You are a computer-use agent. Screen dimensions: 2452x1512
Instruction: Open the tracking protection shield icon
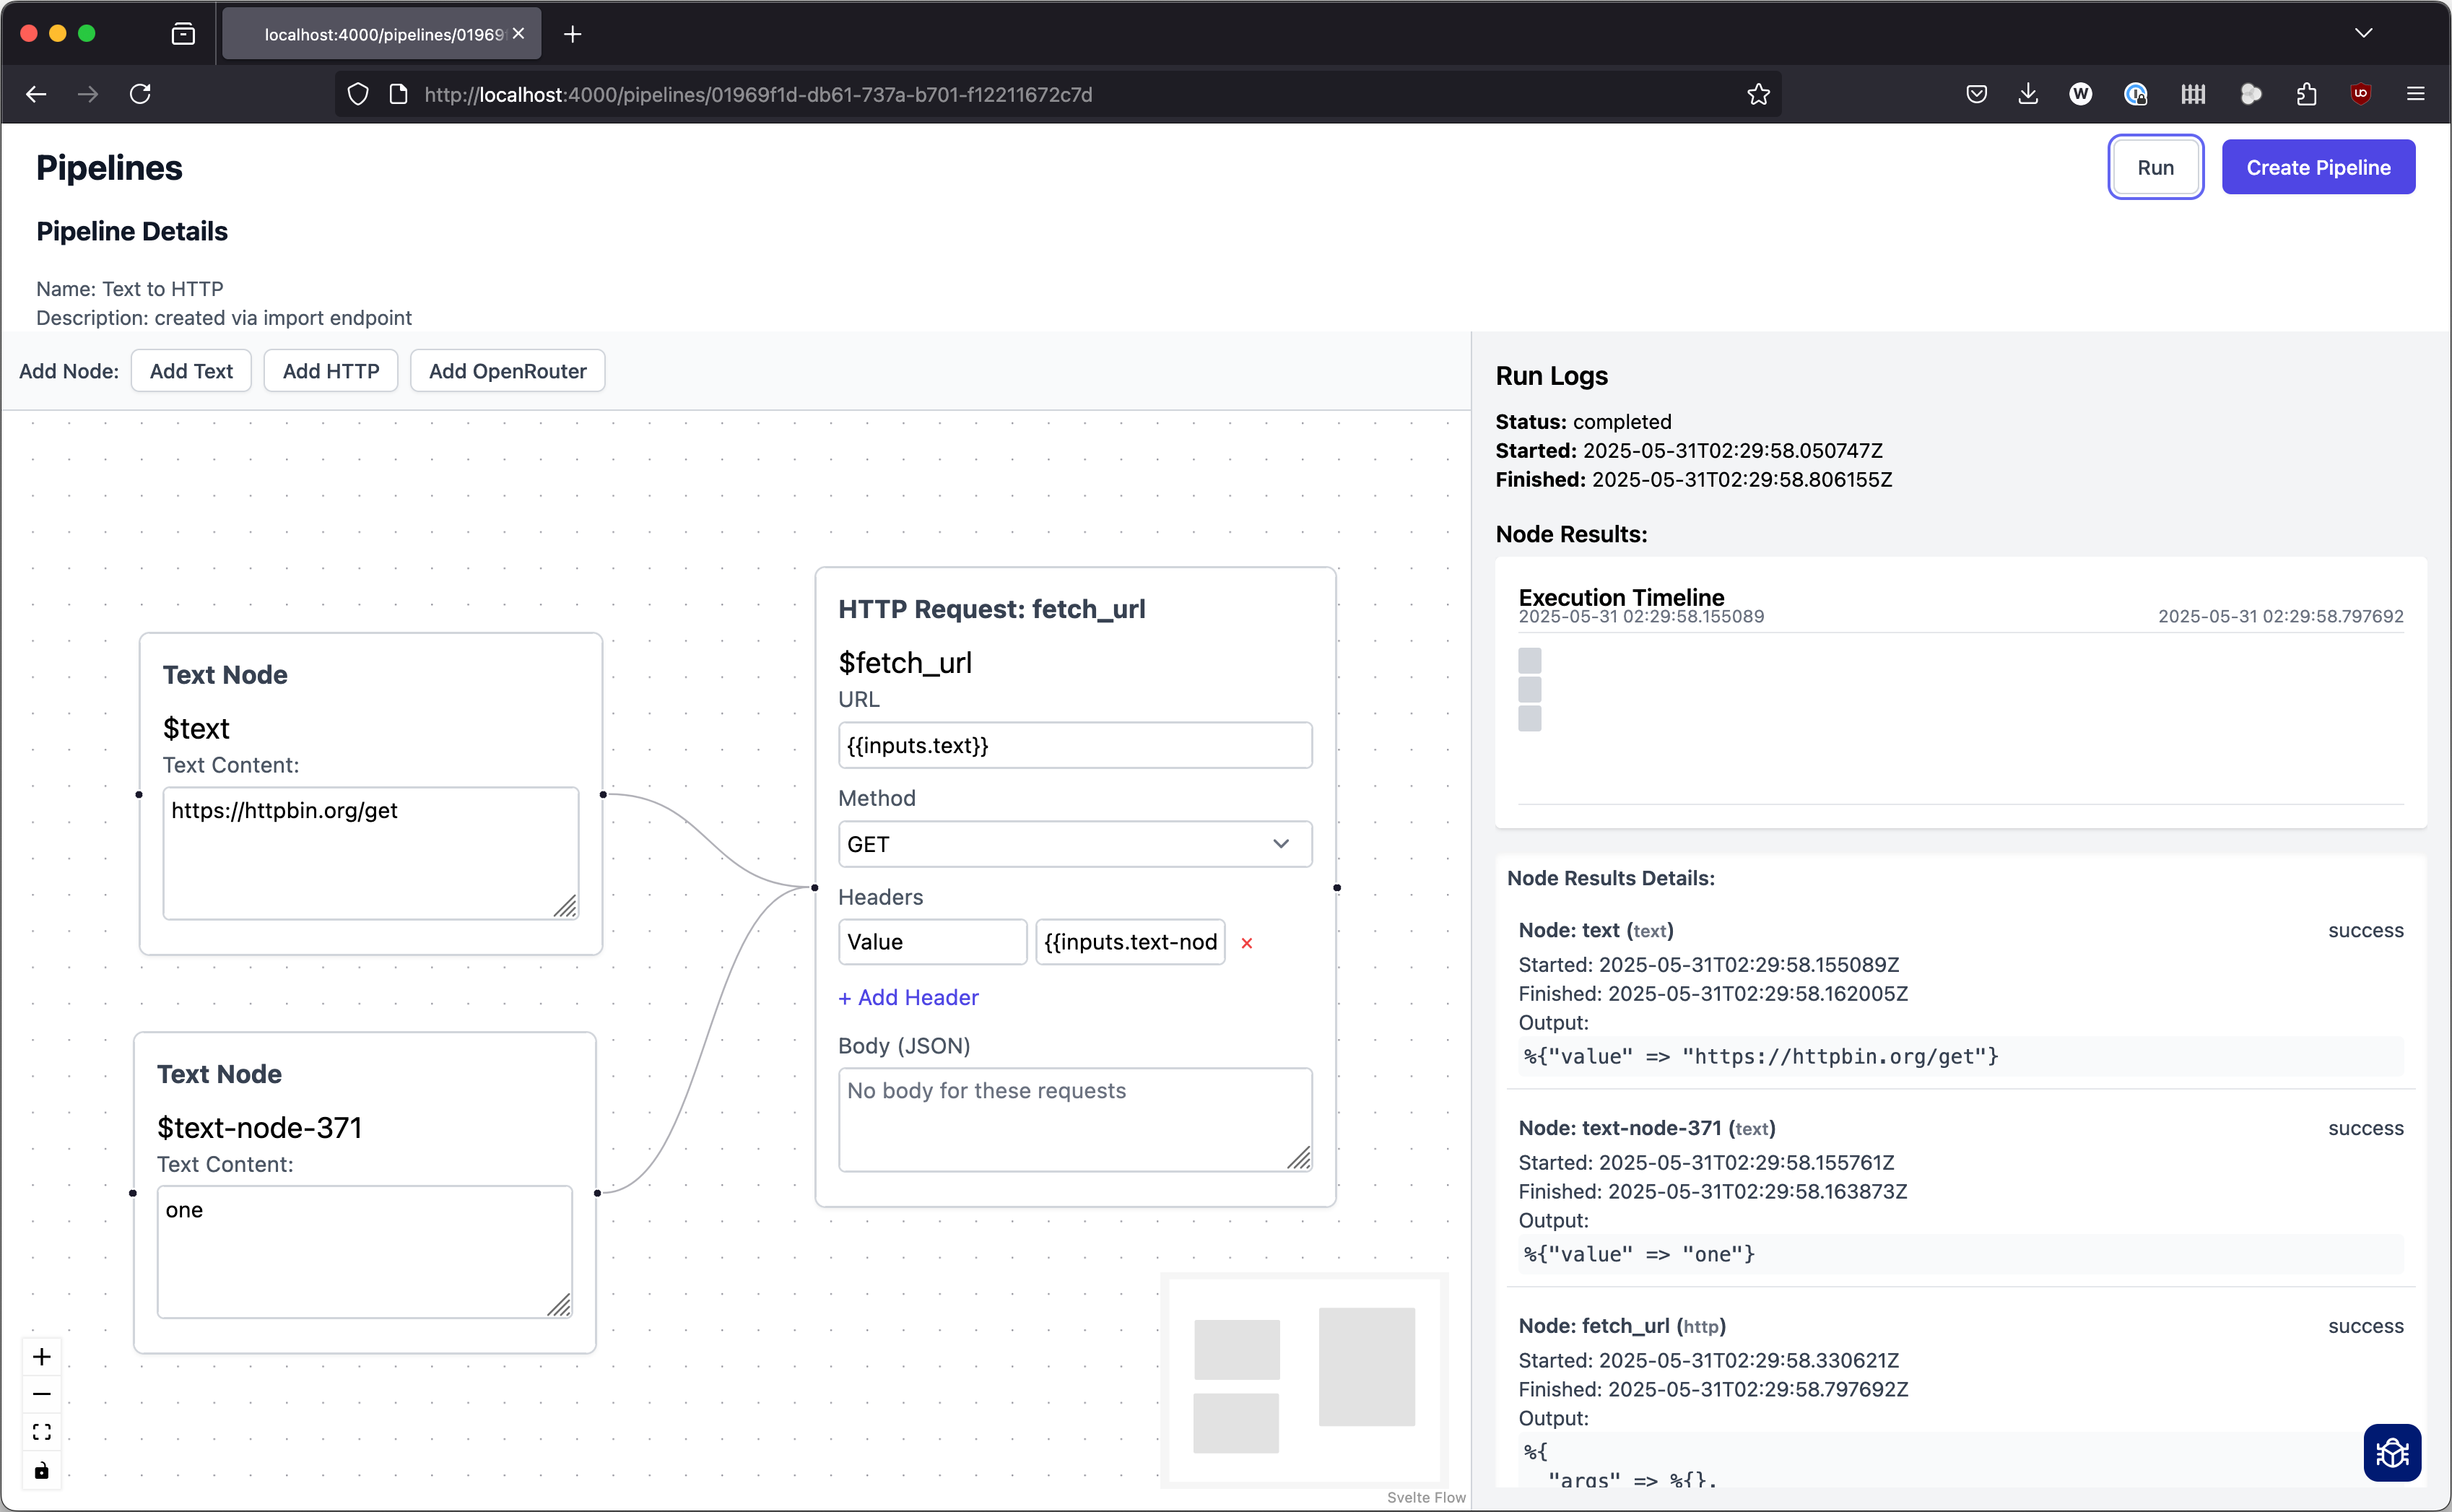(358, 94)
